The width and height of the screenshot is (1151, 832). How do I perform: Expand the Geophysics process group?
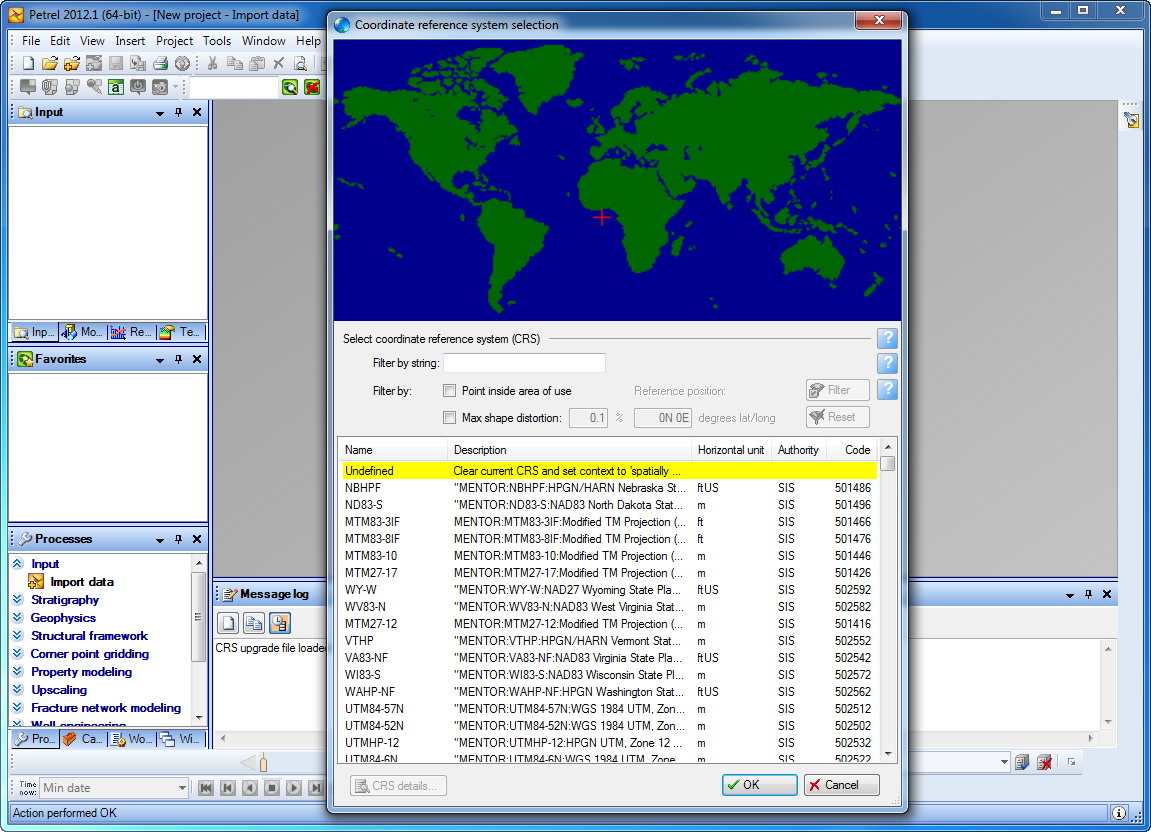pyautogui.click(x=18, y=618)
